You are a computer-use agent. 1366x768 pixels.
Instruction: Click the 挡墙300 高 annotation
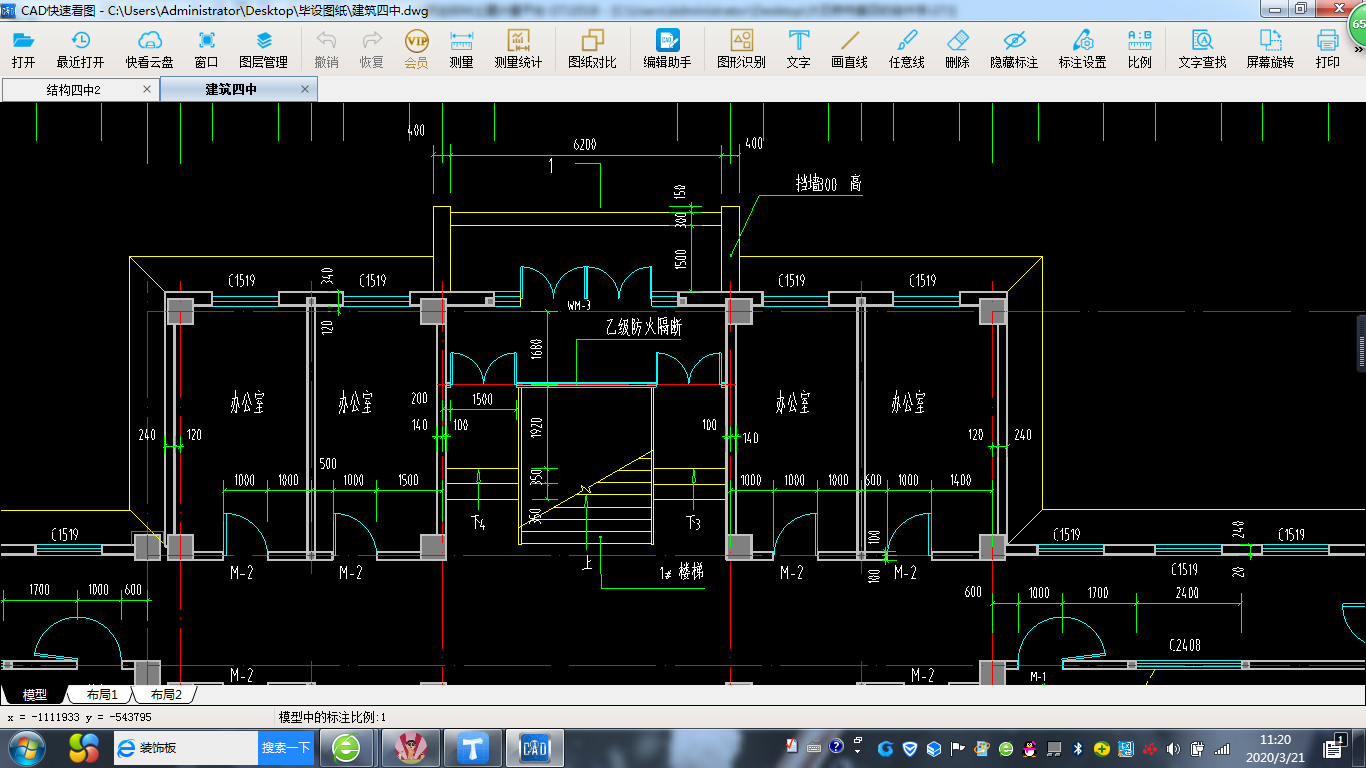click(x=829, y=184)
